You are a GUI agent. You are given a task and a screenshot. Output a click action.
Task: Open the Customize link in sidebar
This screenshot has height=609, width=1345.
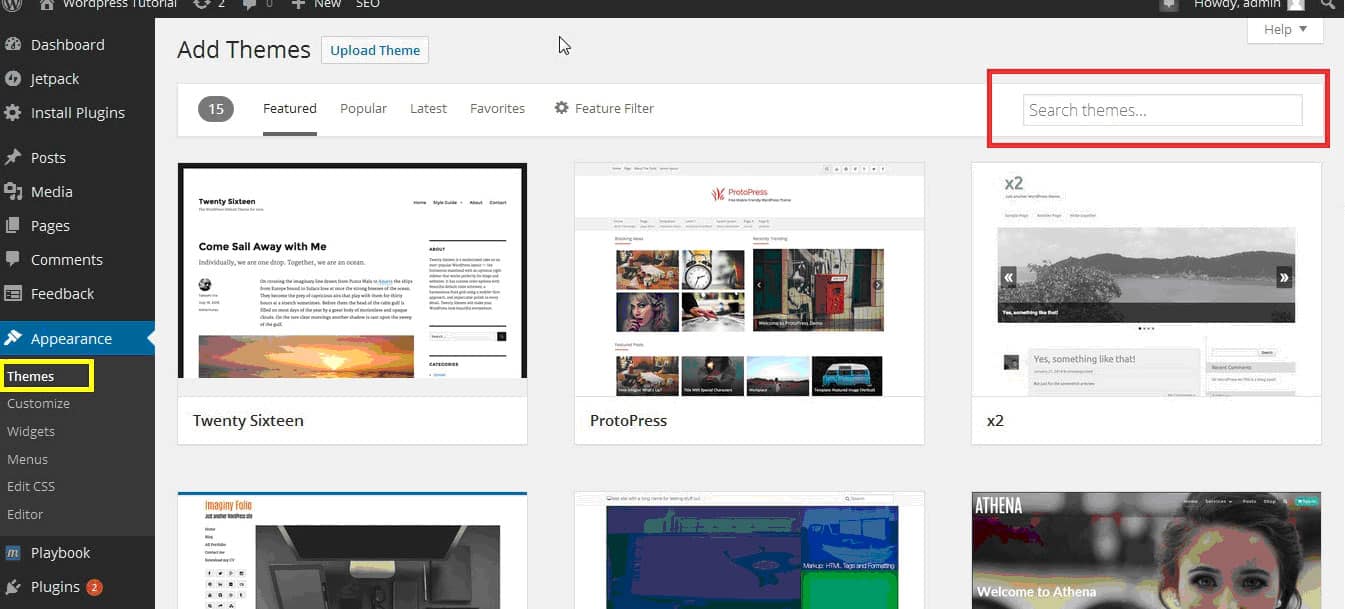(x=39, y=403)
